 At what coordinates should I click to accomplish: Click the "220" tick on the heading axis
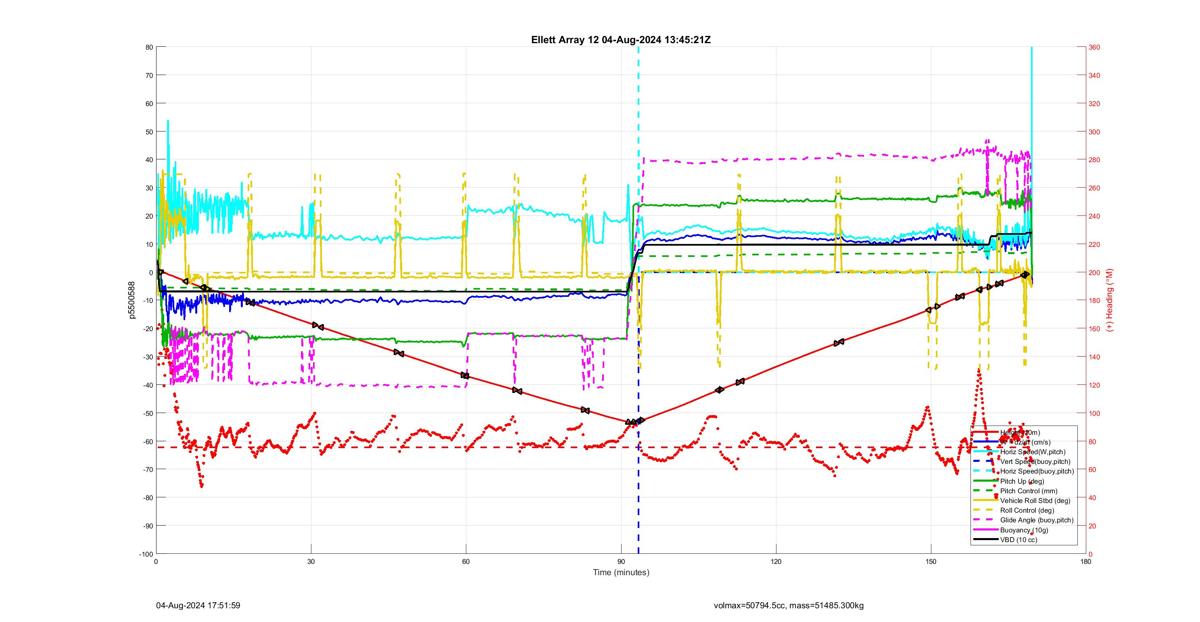(1095, 244)
